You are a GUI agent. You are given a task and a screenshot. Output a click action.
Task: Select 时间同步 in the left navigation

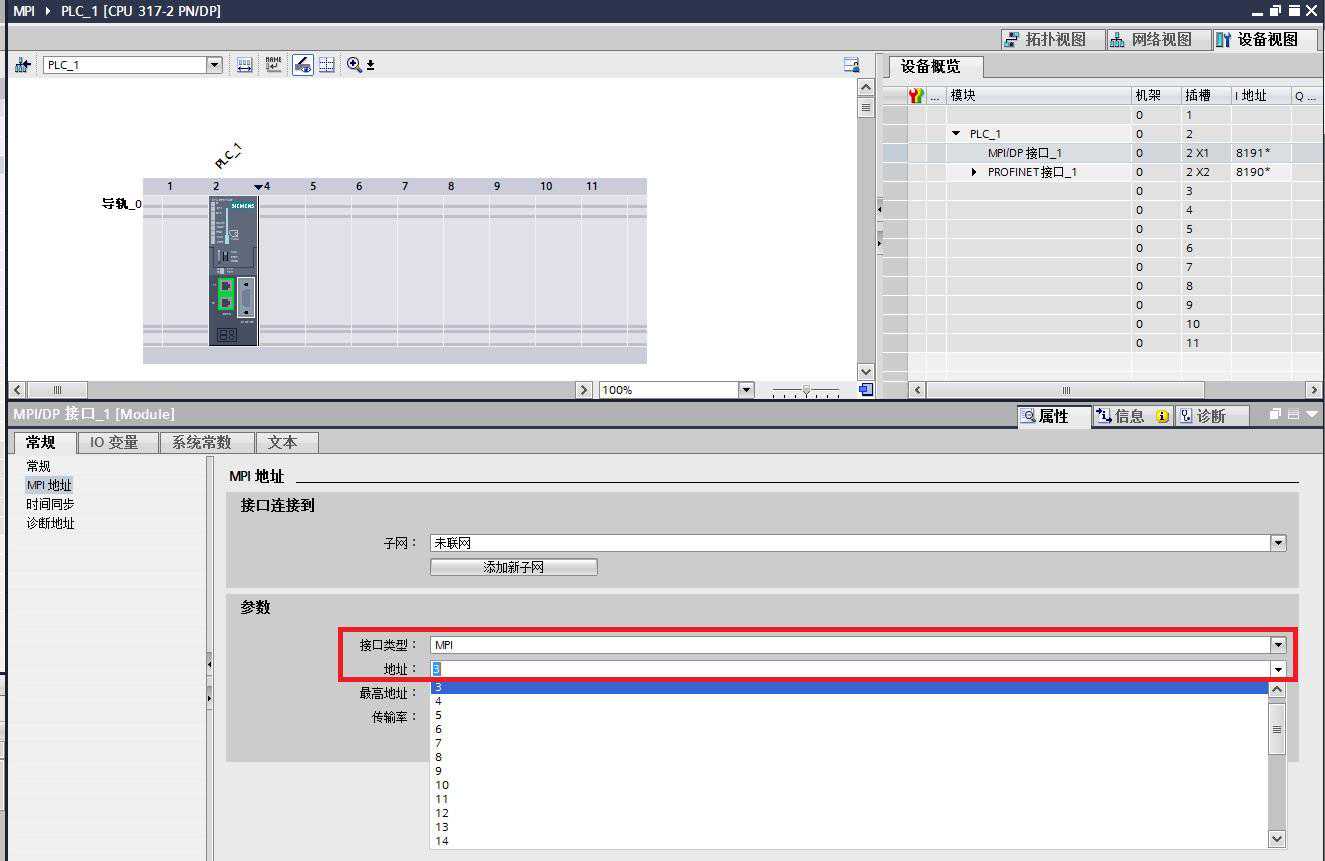click(50, 504)
